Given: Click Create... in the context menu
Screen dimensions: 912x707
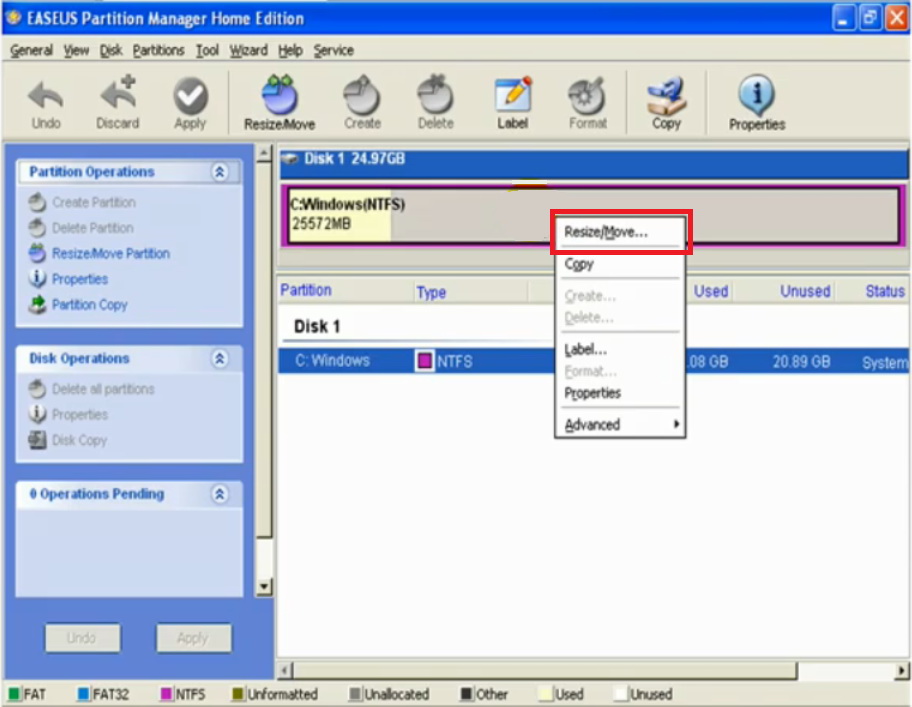Looking at the screenshot, I should pyautogui.click(x=620, y=296).
